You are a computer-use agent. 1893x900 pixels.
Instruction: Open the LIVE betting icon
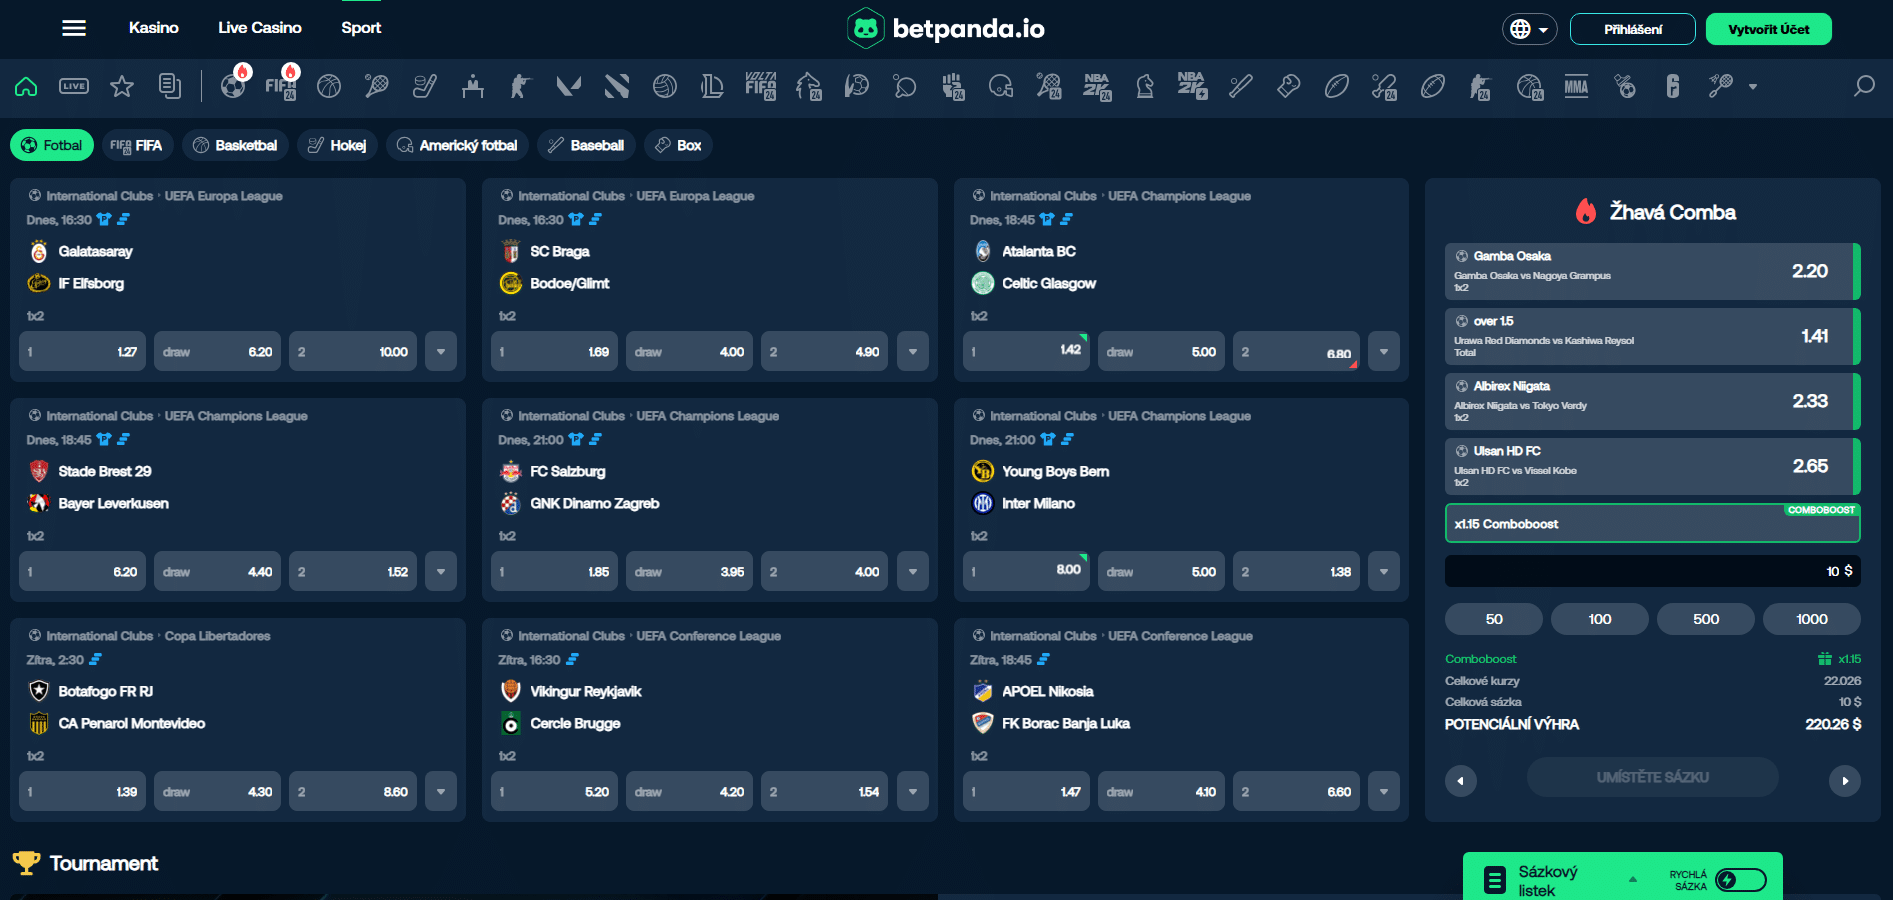tap(74, 87)
